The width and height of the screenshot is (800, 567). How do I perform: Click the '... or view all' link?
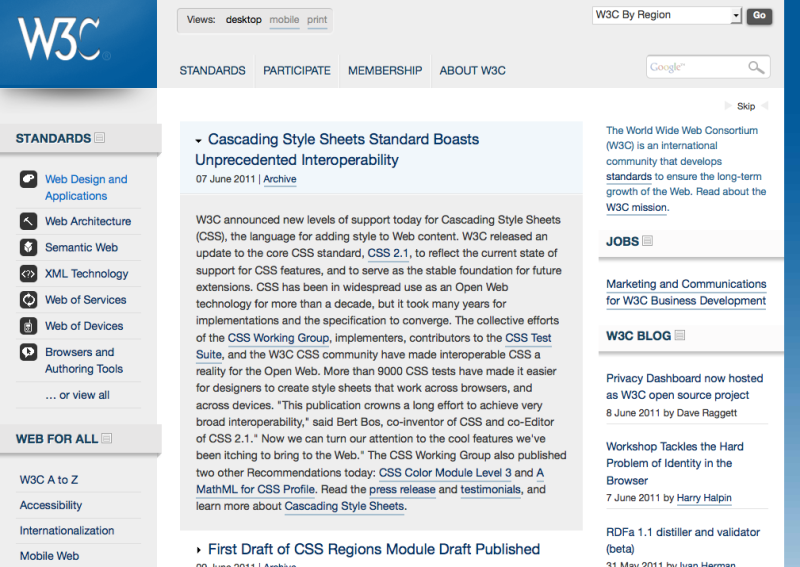pos(77,395)
